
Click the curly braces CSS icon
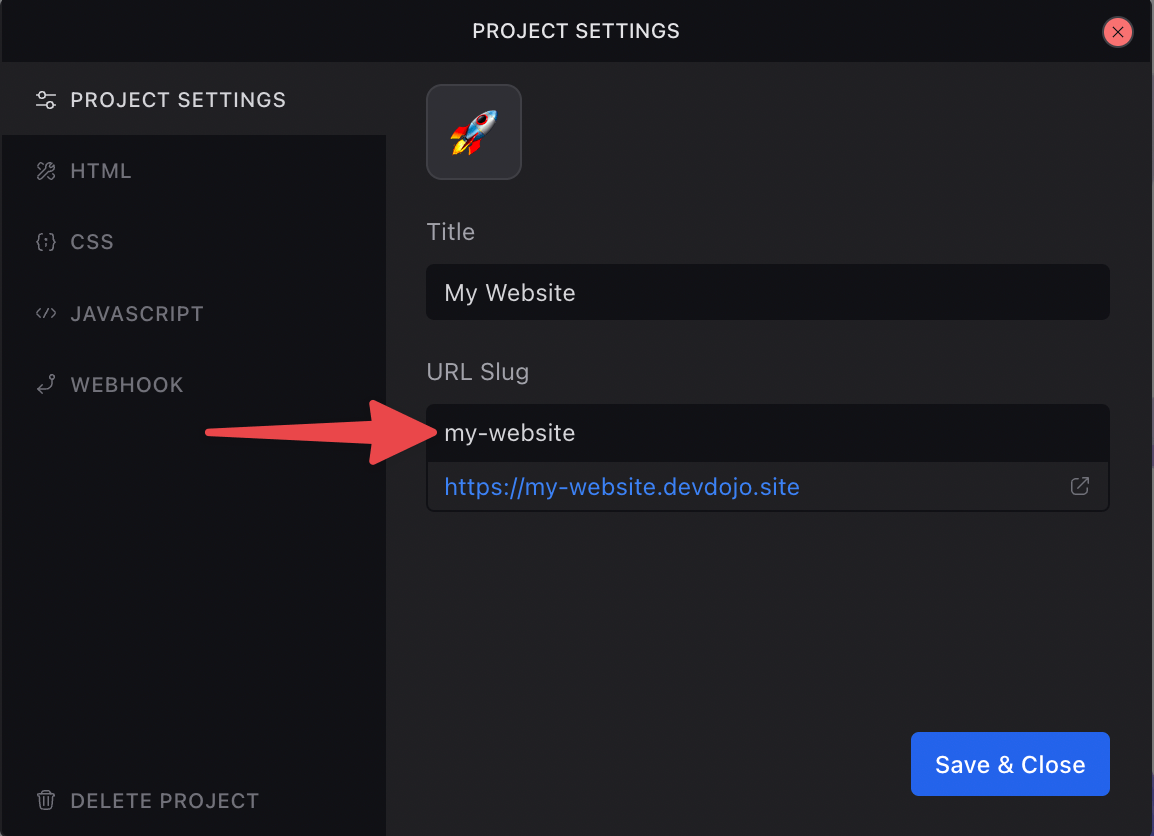click(x=46, y=242)
